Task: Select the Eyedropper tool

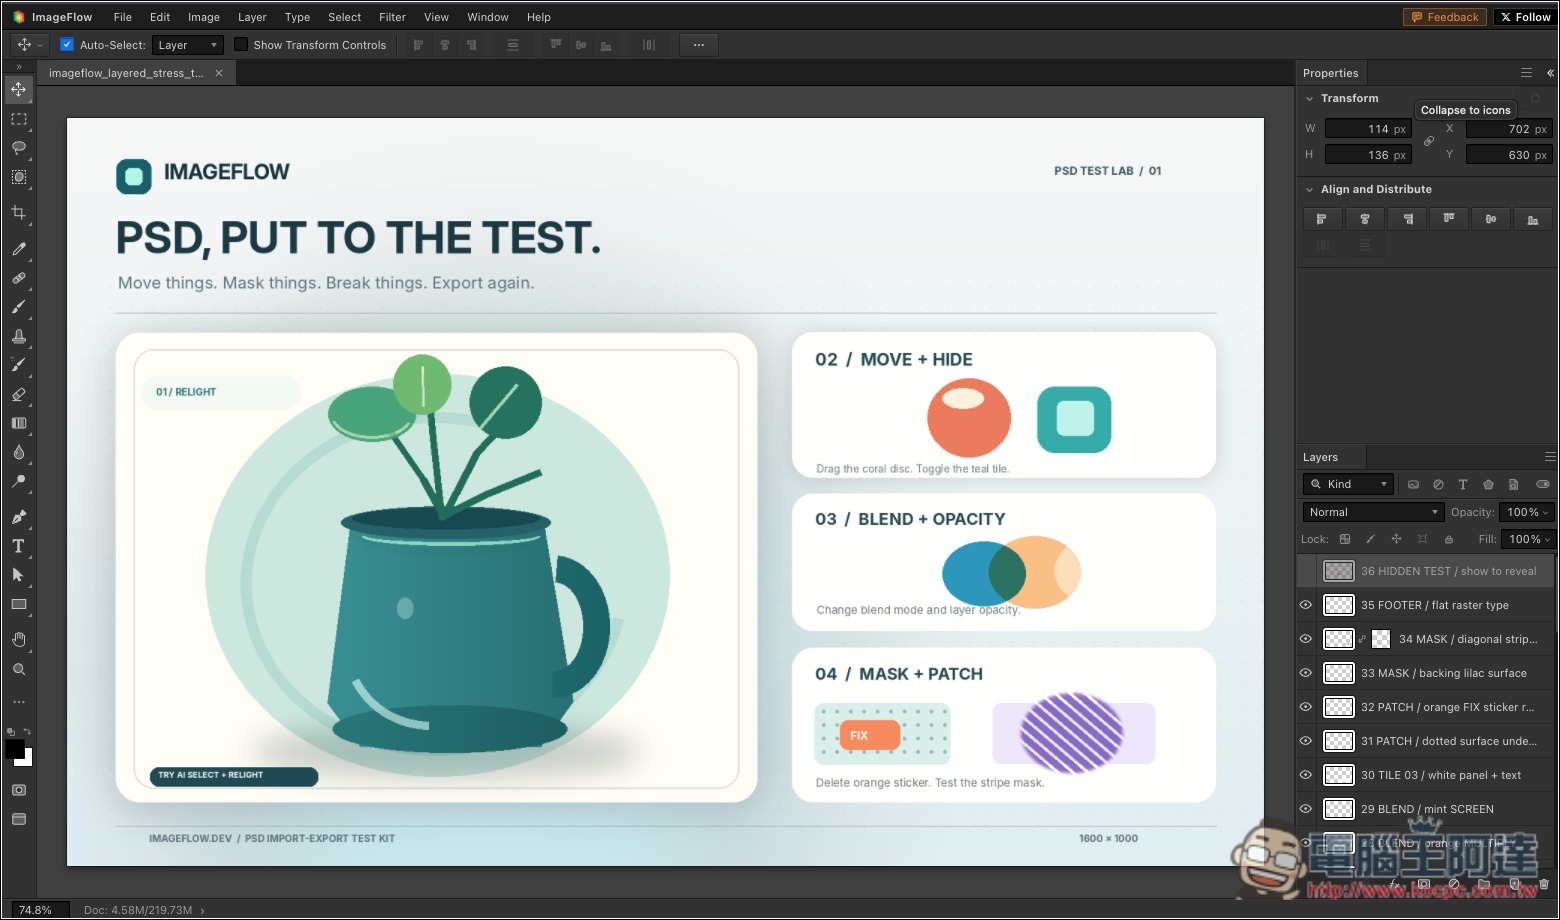Action: (x=19, y=249)
